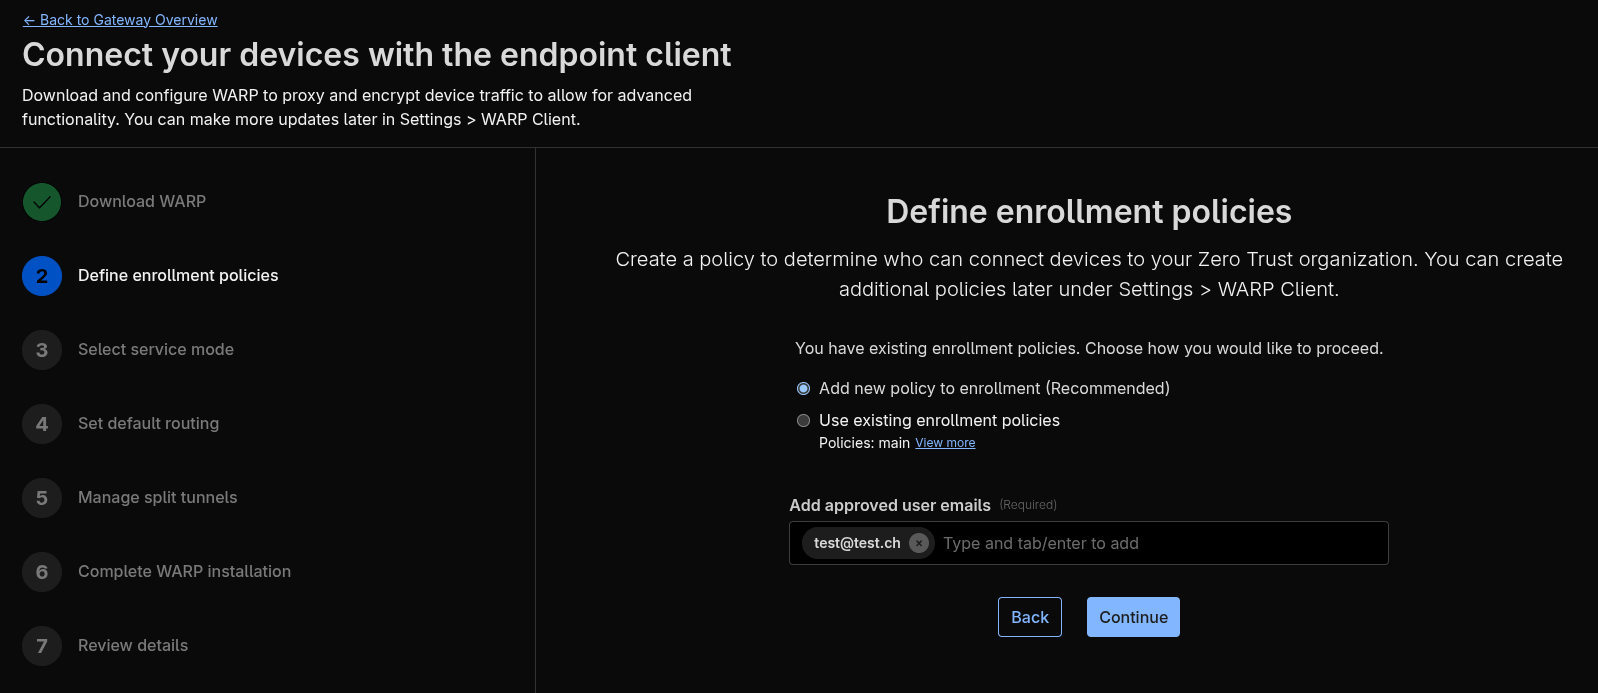The height and width of the screenshot is (693, 1598).
Task: Jump to Manage split tunnels step
Action: (x=157, y=498)
